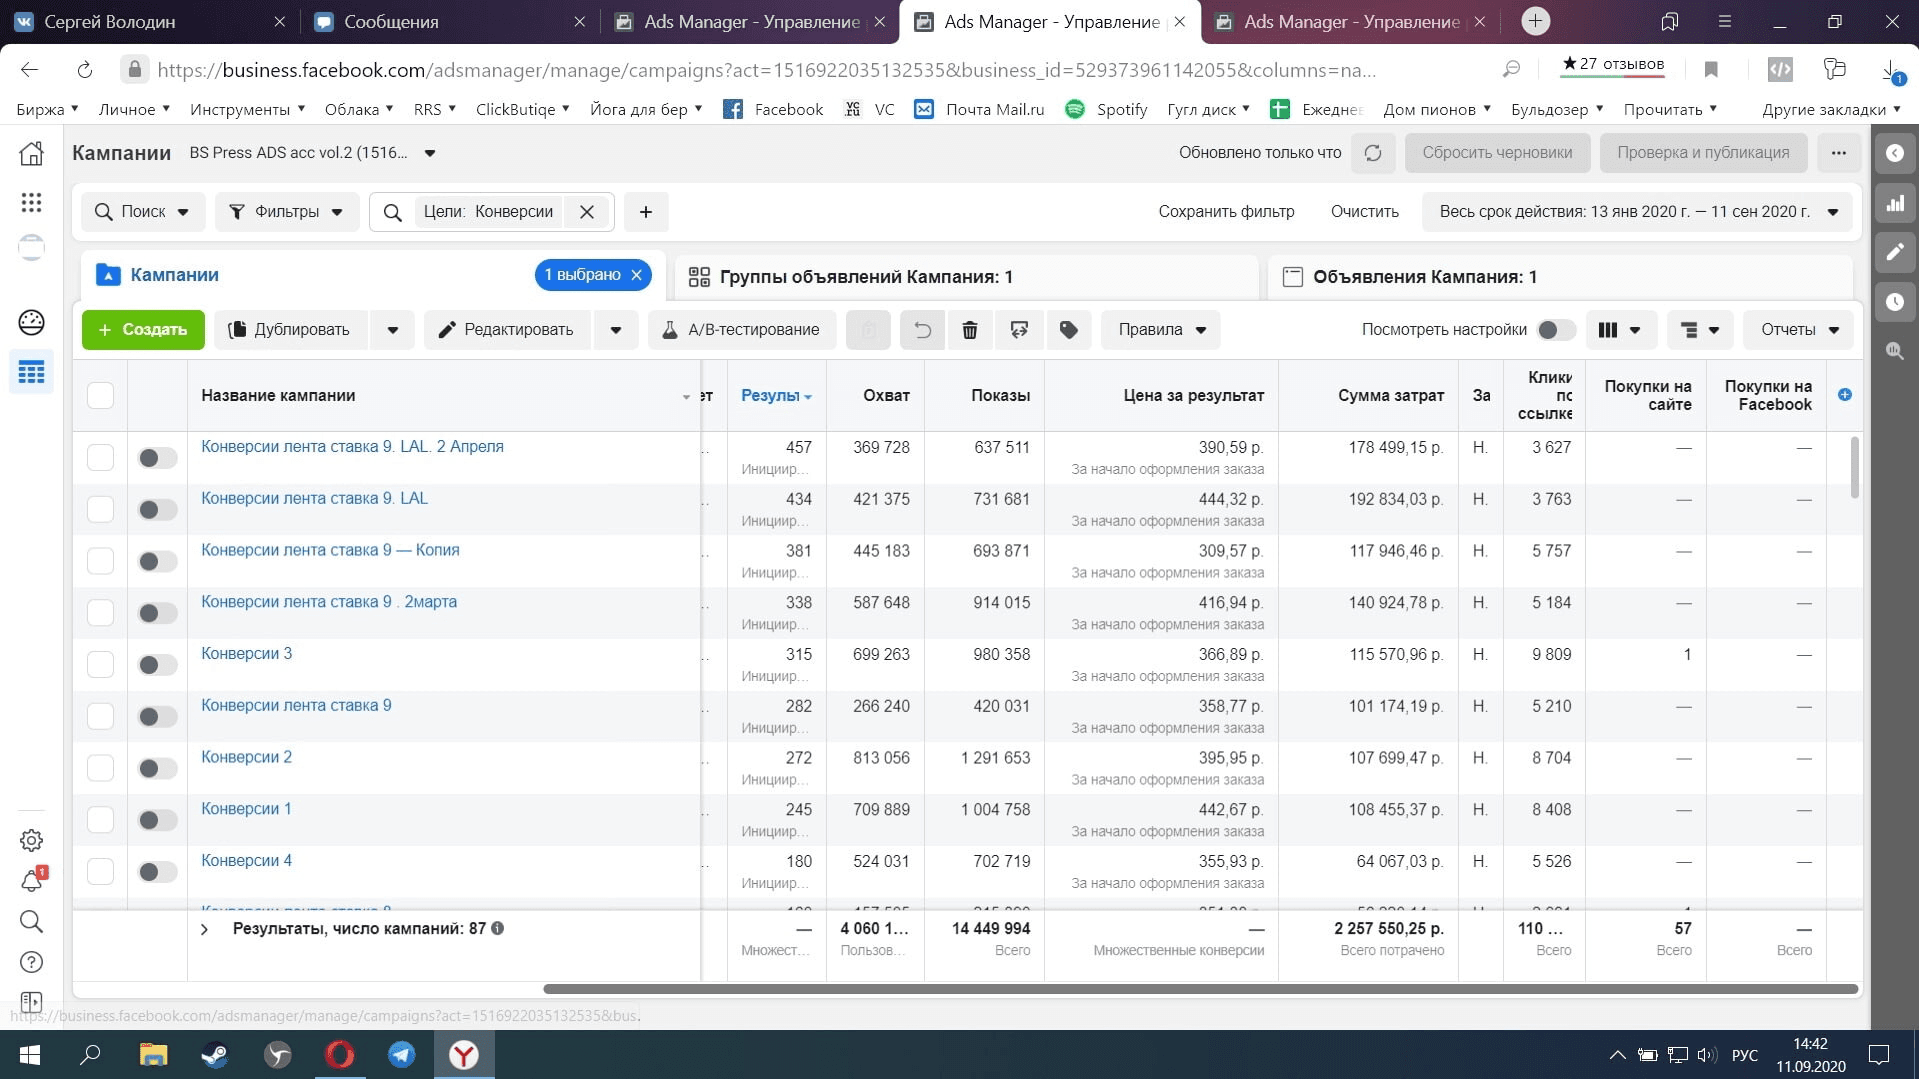The height and width of the screenshot is (1079, 1919).
Task: Click the A/B-тестирование button
Action: pyautogui.click(x=742, y=330)
